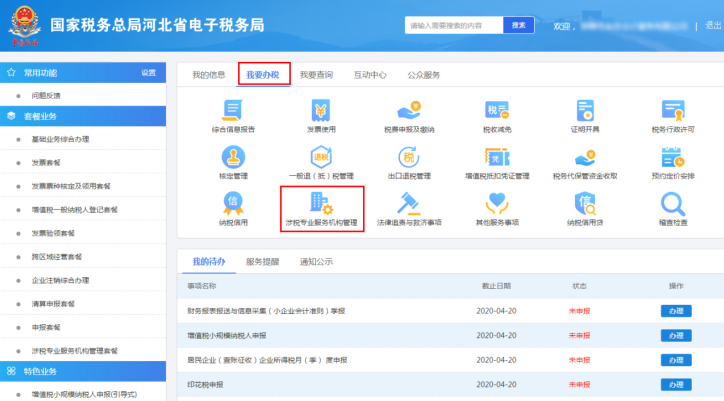This screenshot has height=401, width=724.
Task: Open 清算申报套餐 in sidebar
Action: [53, 304]
